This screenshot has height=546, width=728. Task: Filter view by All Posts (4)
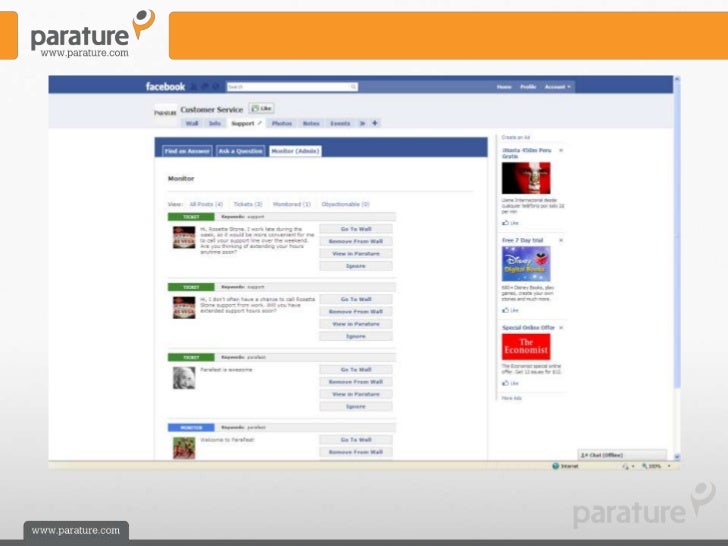click(206, 204)
